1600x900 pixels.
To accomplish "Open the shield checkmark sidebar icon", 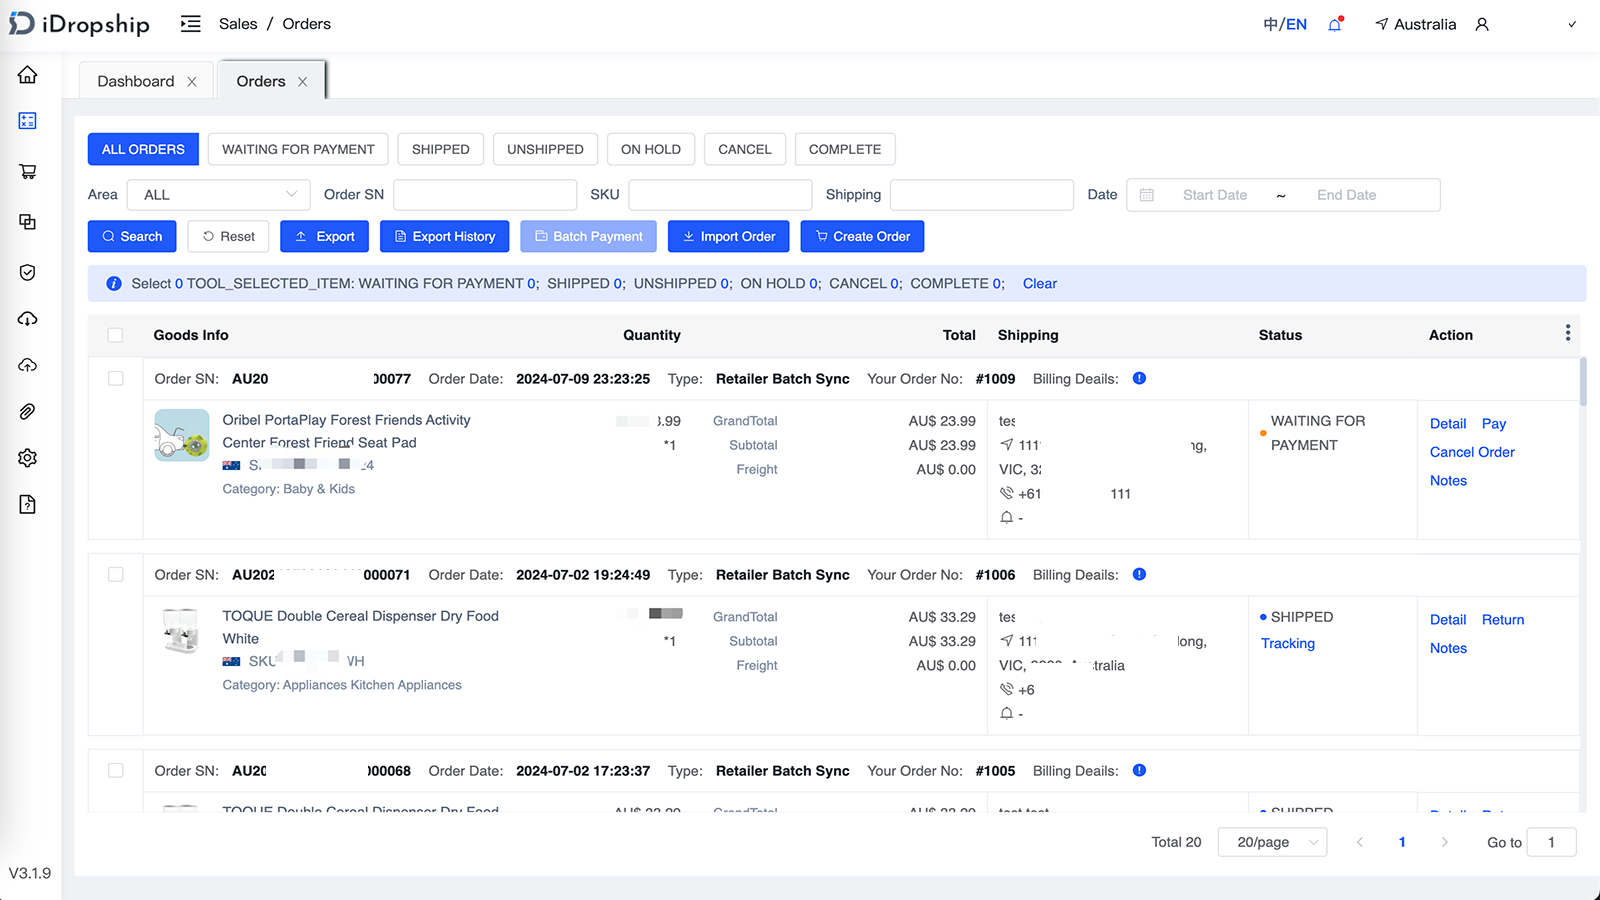I will coord(28,272).
